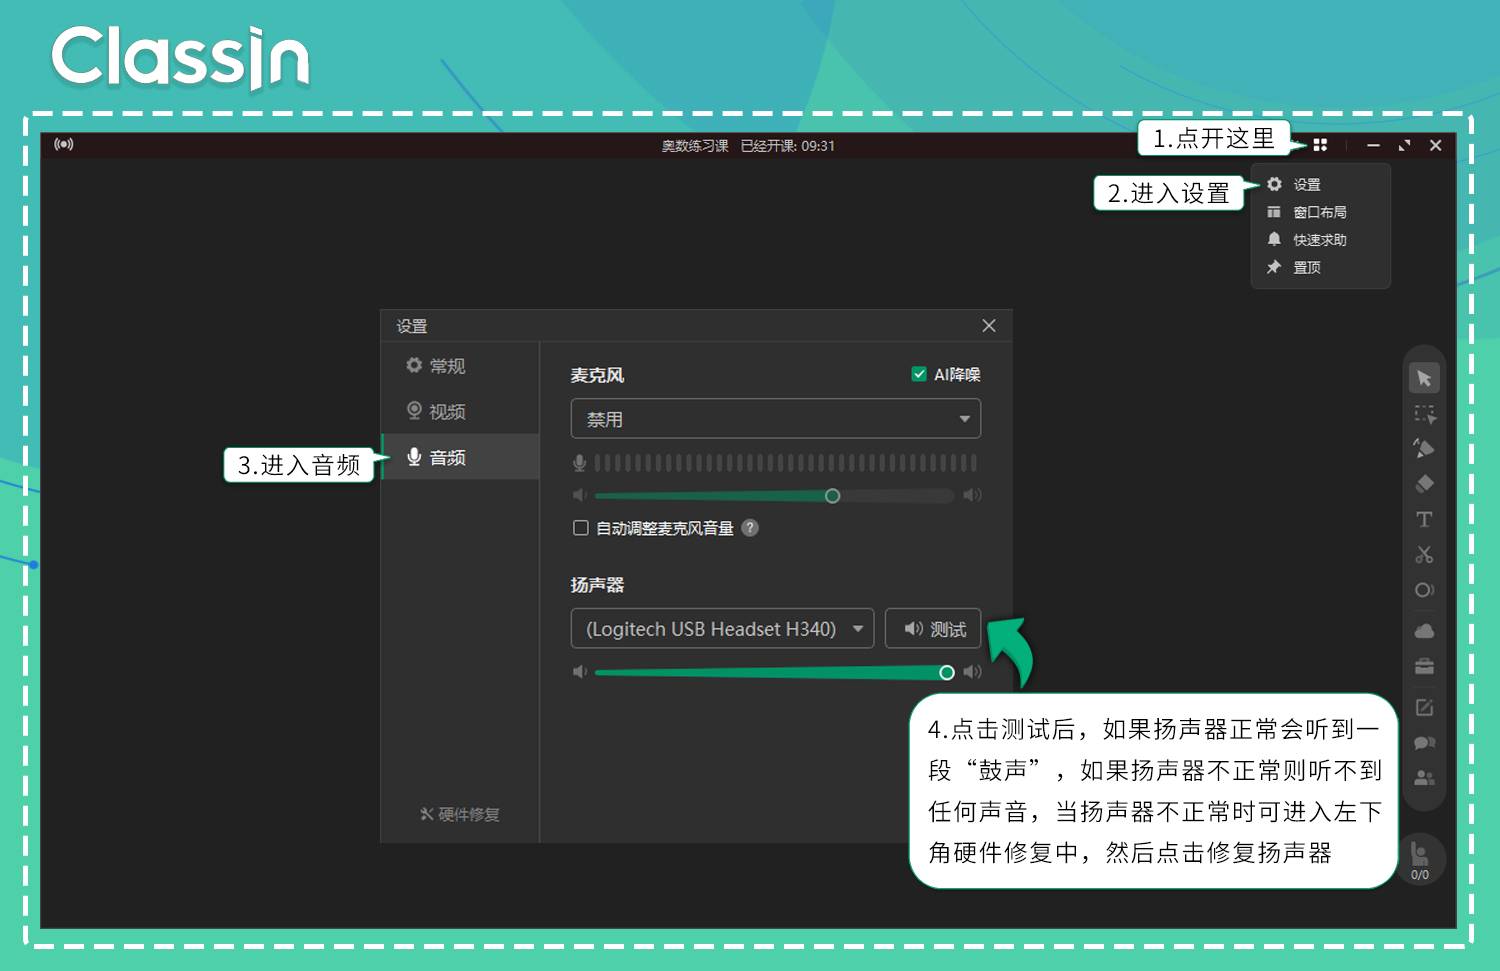The image size is (1500, 971).
Task: Open the cloud disk
Action: (1424, 631)
